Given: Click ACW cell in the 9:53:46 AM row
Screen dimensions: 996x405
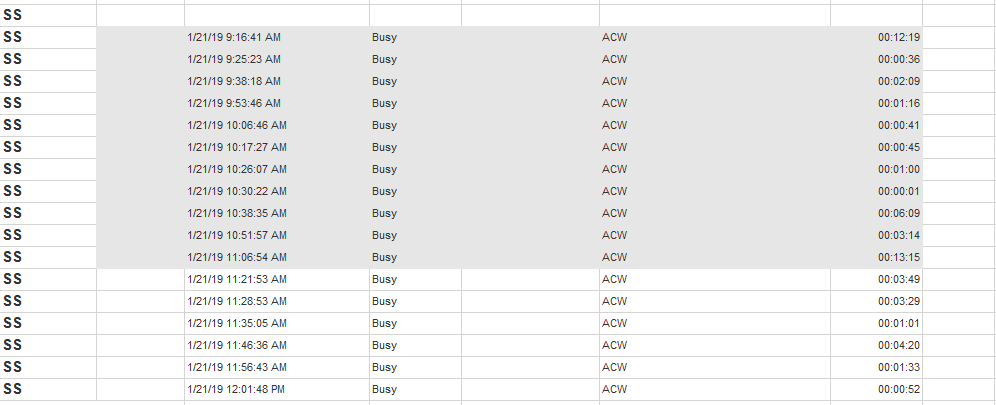Looking at the screenshot, I should pyautogui.click(x=715, y=103).
